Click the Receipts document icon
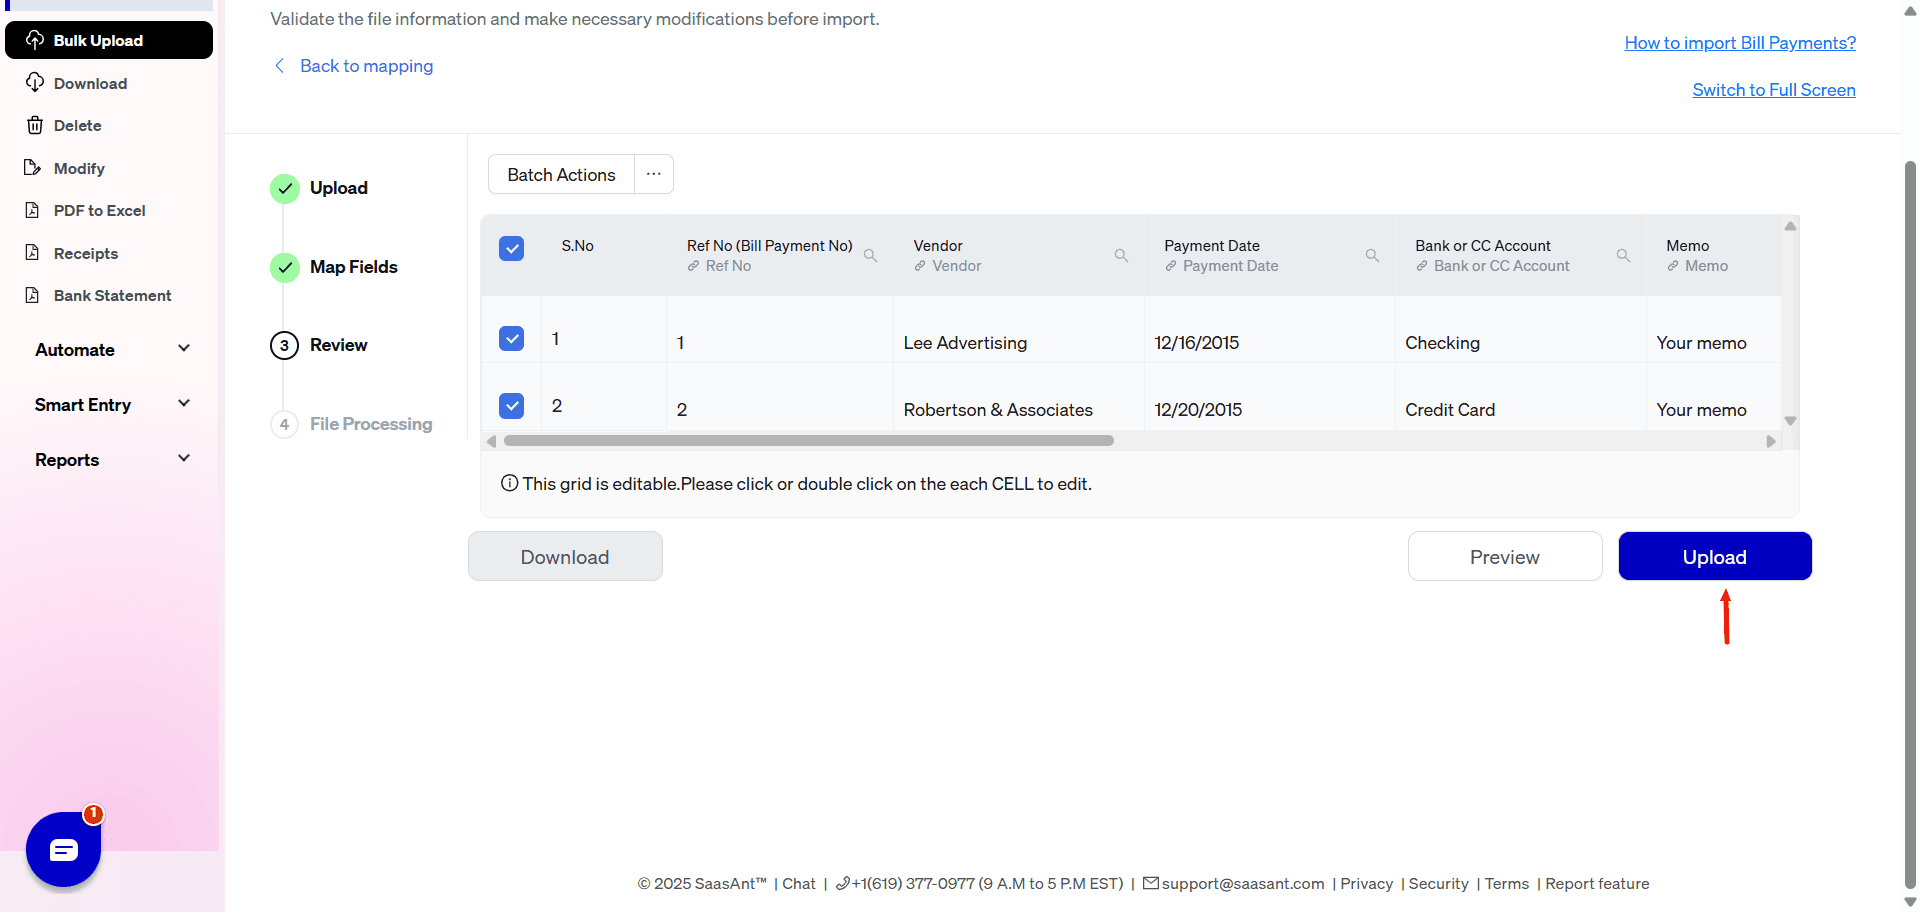 (33, 252)
